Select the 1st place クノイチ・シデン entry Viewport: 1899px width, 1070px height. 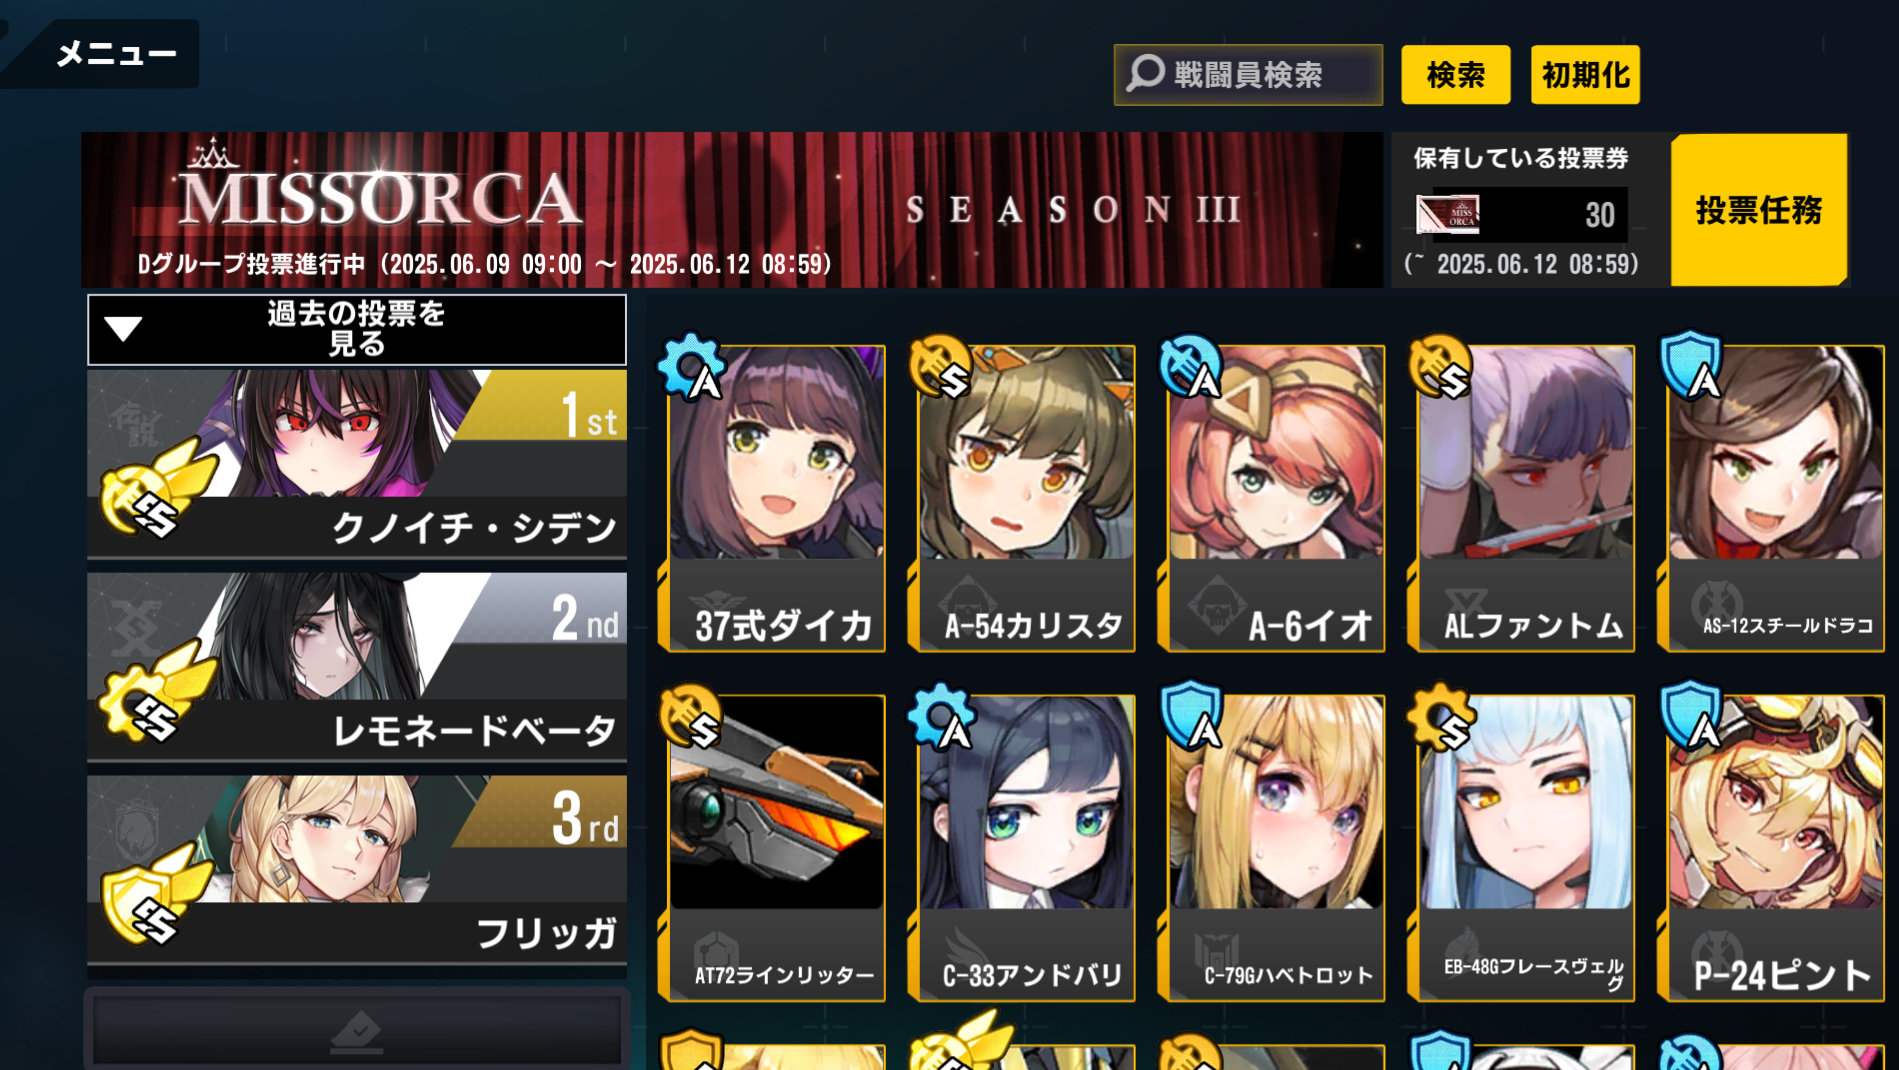[x=357, y=463]
